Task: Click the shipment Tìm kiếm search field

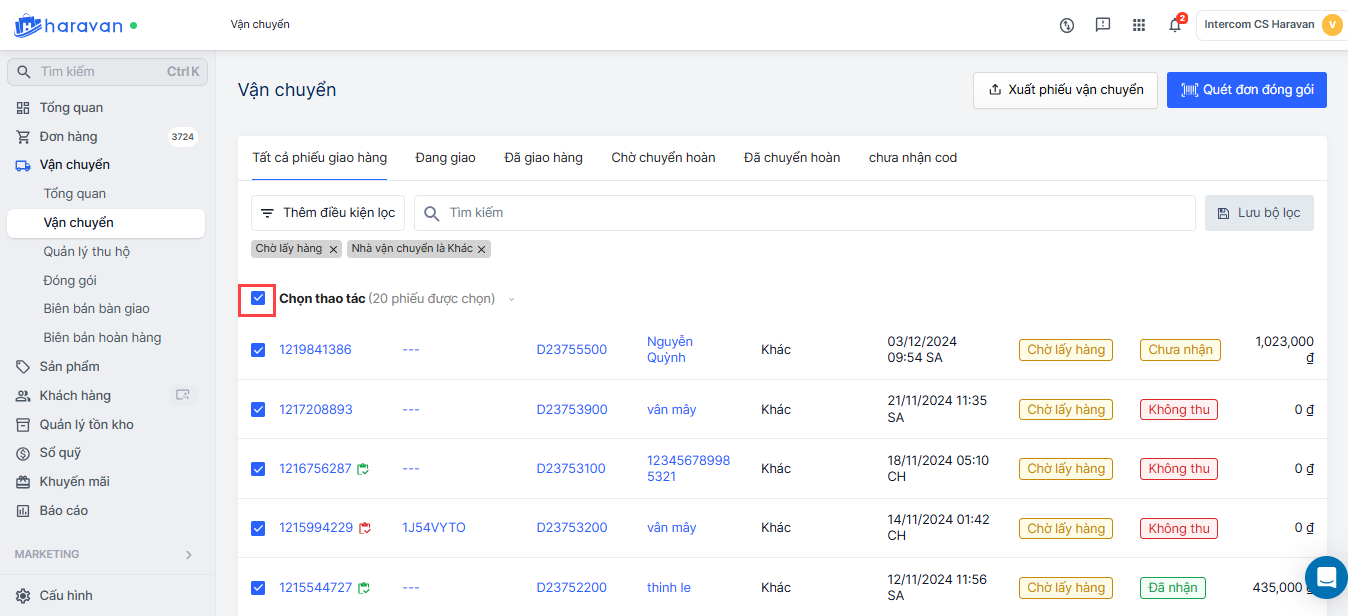Action: [804, 213]
